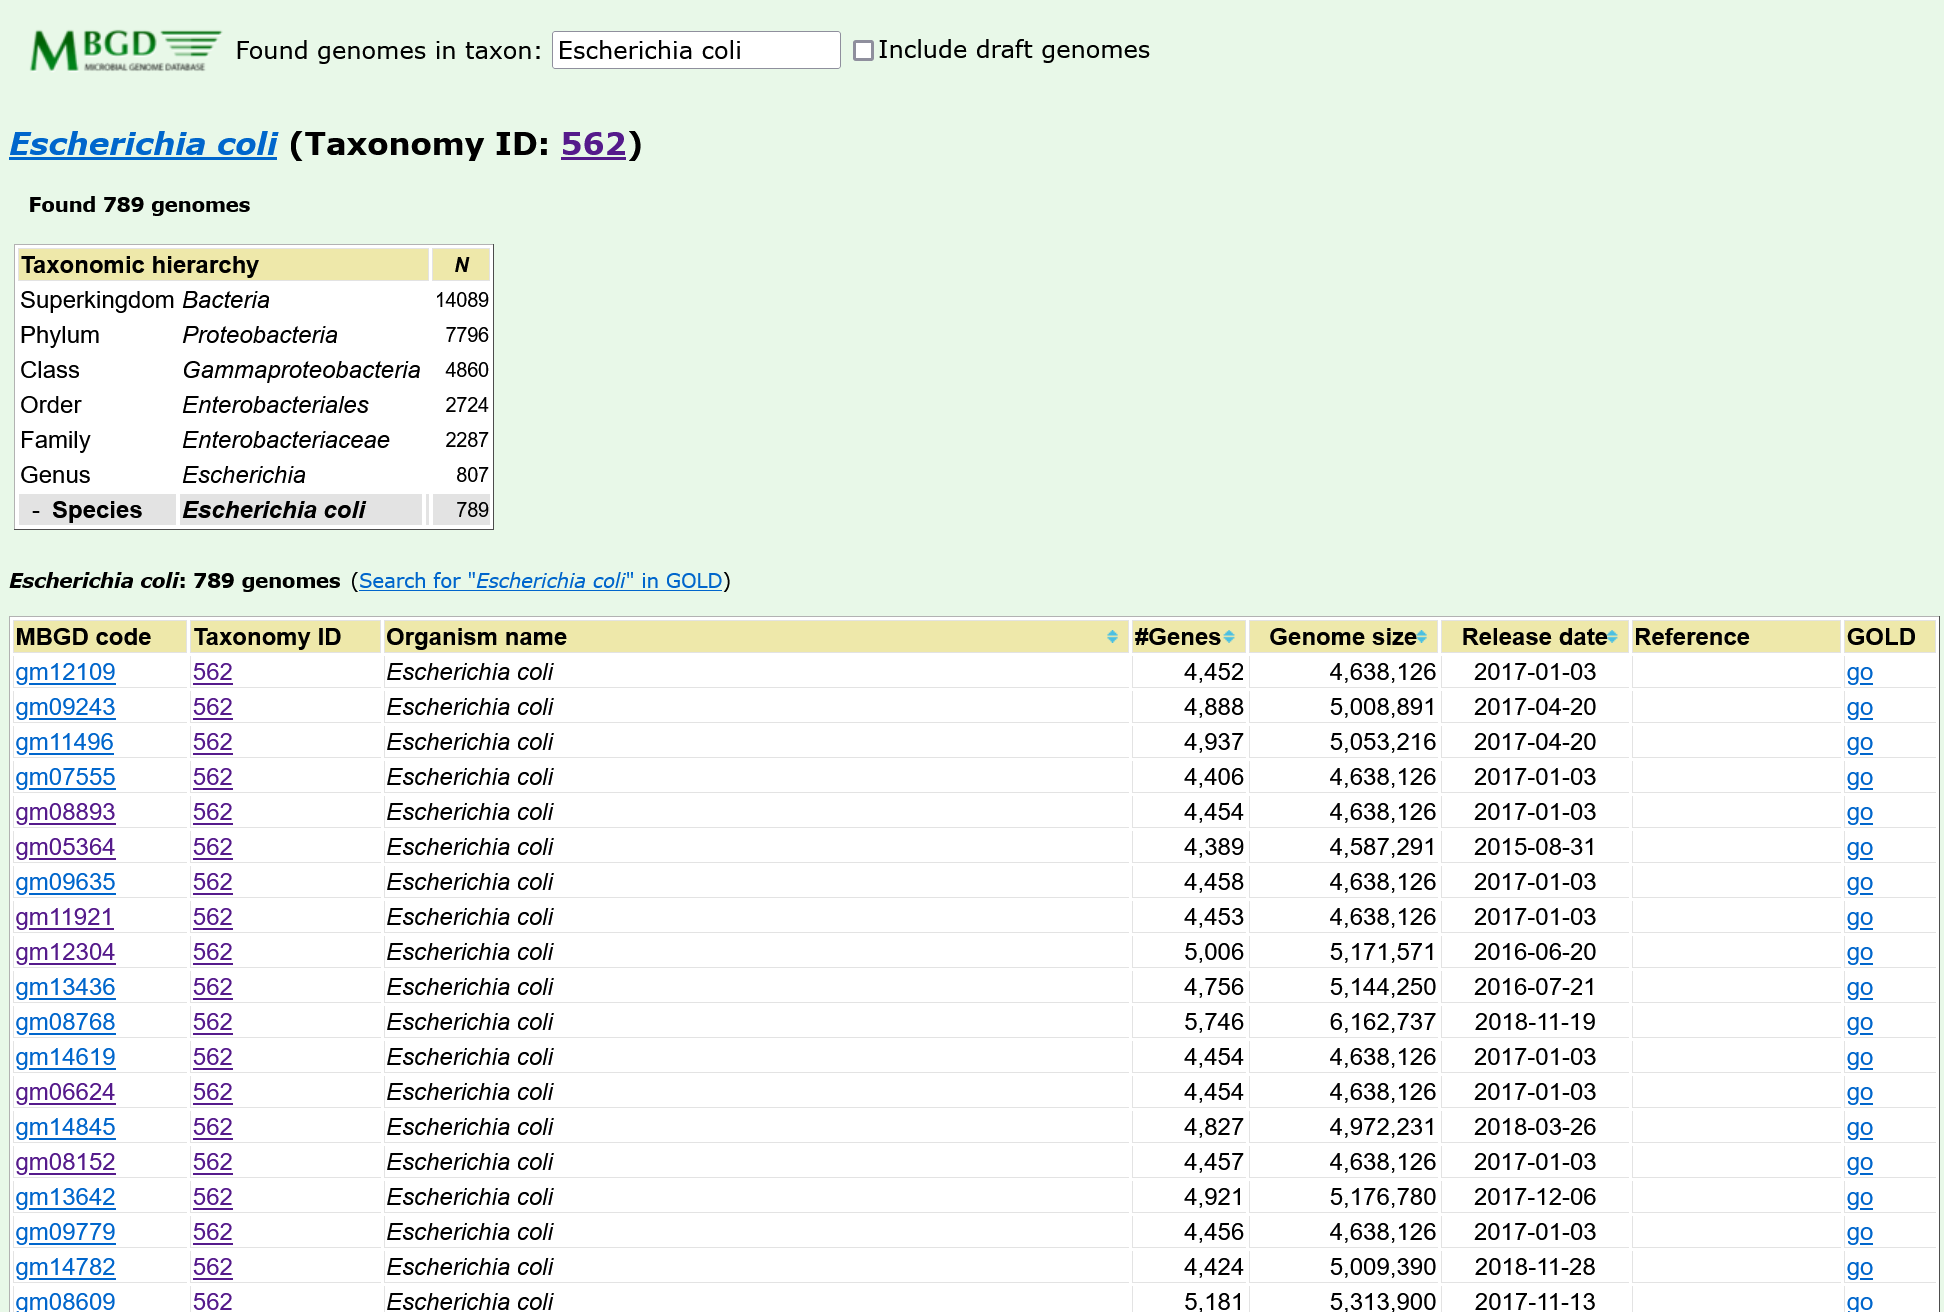1944x1312 pixels.
Task: Open genome gm08768 entry
Action: click(x=65, y=1022)
